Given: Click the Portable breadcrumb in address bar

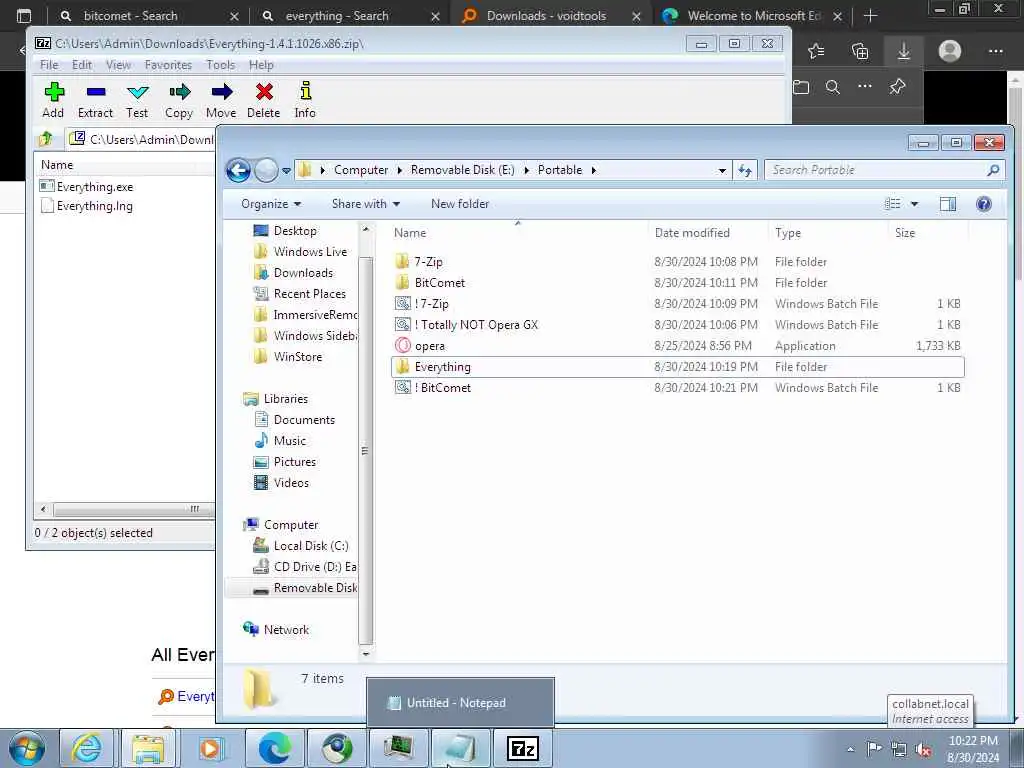Looking at the screenshot, I should 560,170.
